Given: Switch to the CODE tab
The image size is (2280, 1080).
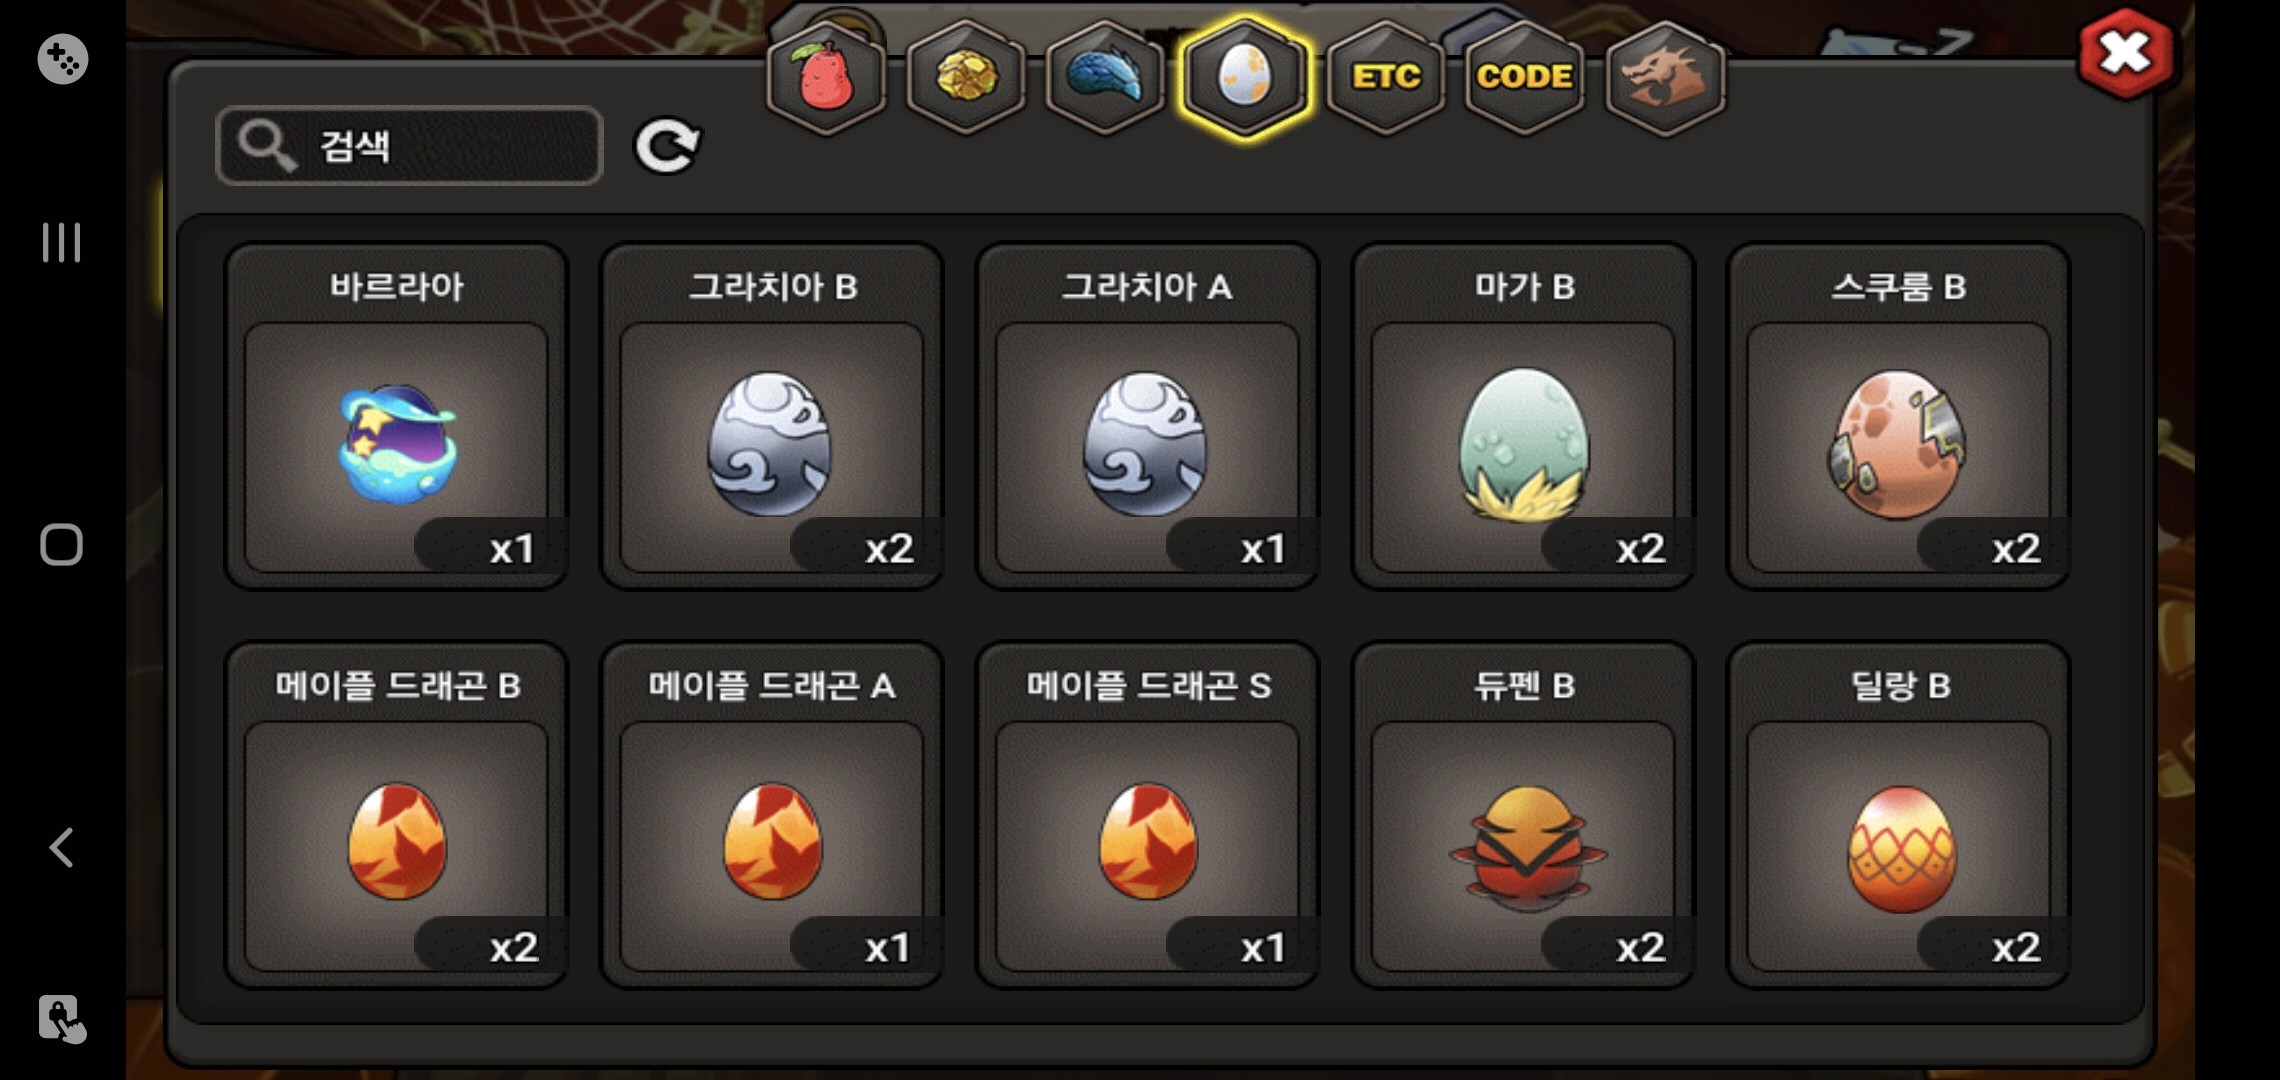Looking at the screenshot, I should click(x=1525, y=77).
